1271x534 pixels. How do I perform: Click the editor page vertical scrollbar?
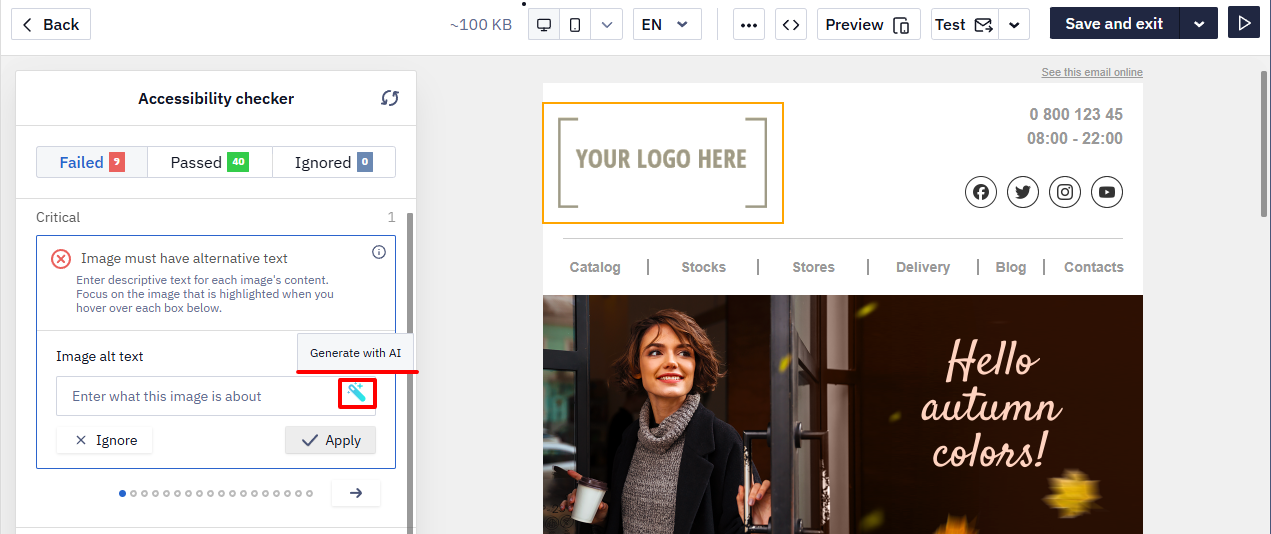click(x=1264, y=144)
